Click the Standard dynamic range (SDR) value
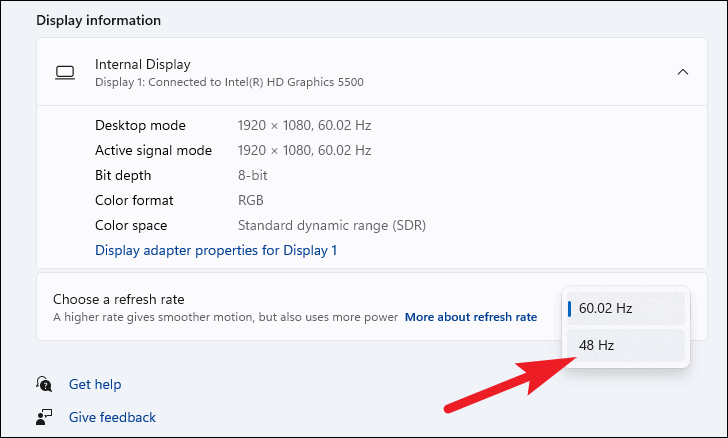Viewport: 728px width, 438px height. click(x=332, y=225)
